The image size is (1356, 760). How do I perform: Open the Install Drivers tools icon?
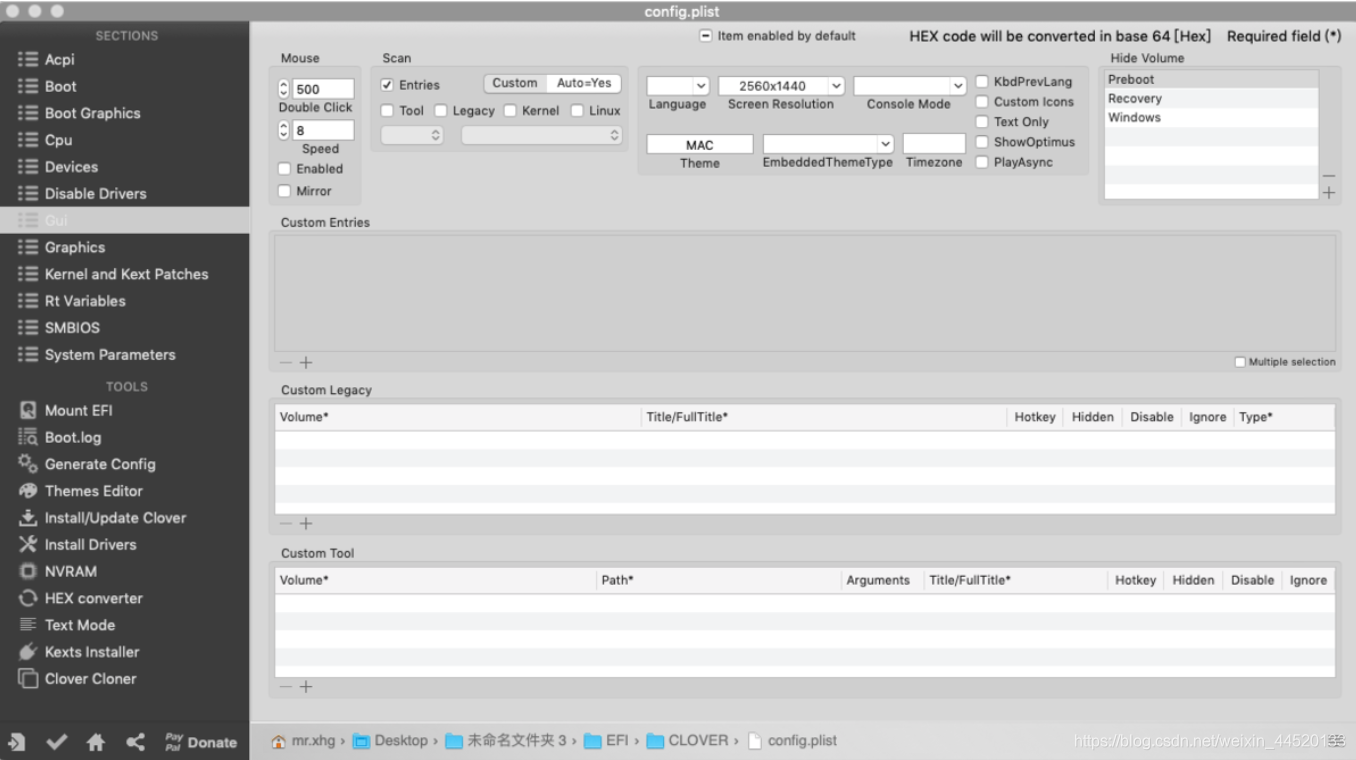point(28,544)
